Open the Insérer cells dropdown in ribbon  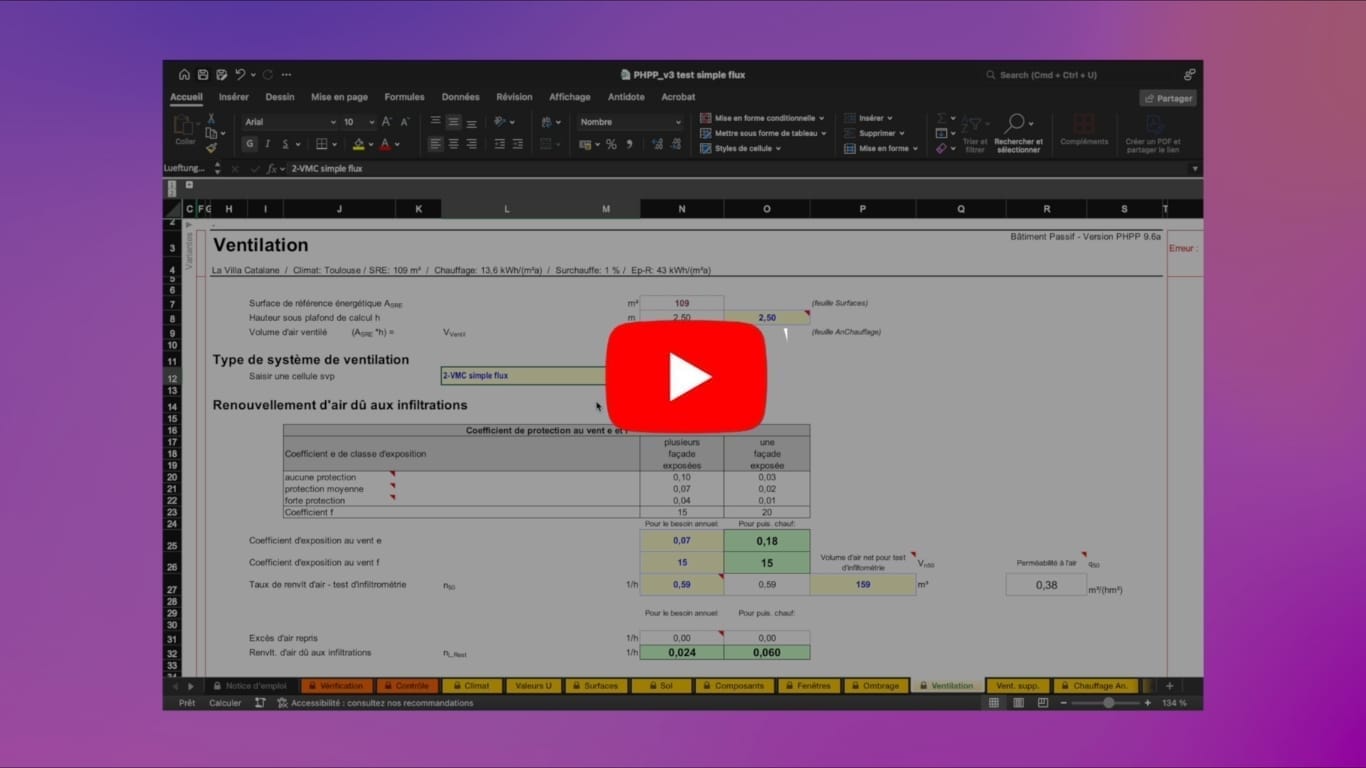869,118
